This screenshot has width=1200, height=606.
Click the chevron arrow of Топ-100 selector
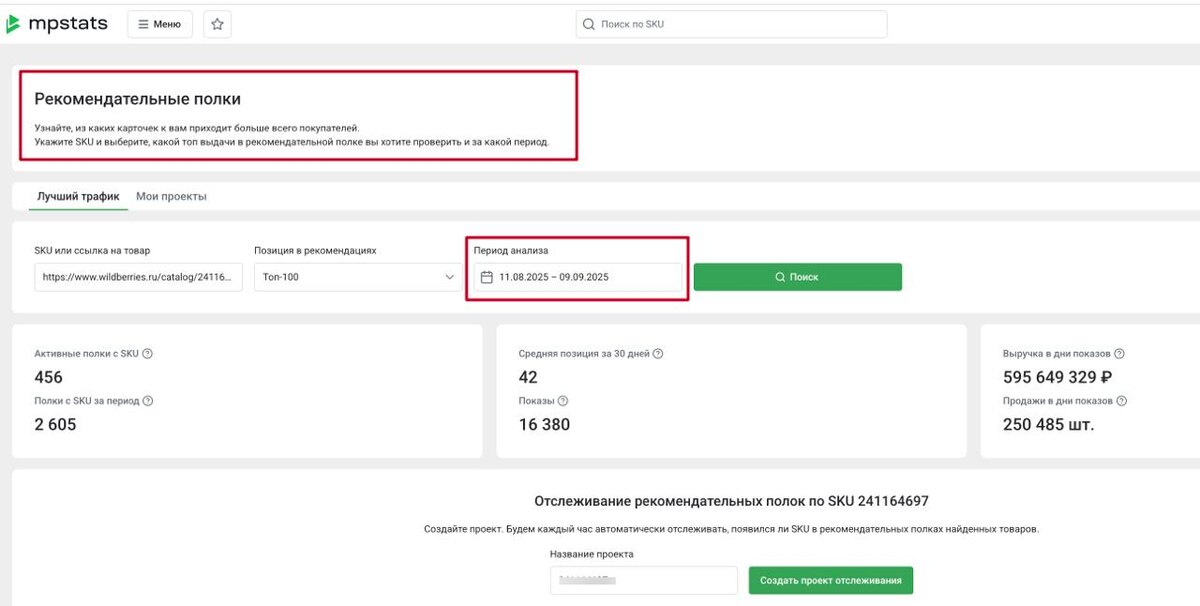tap(450, 277)
